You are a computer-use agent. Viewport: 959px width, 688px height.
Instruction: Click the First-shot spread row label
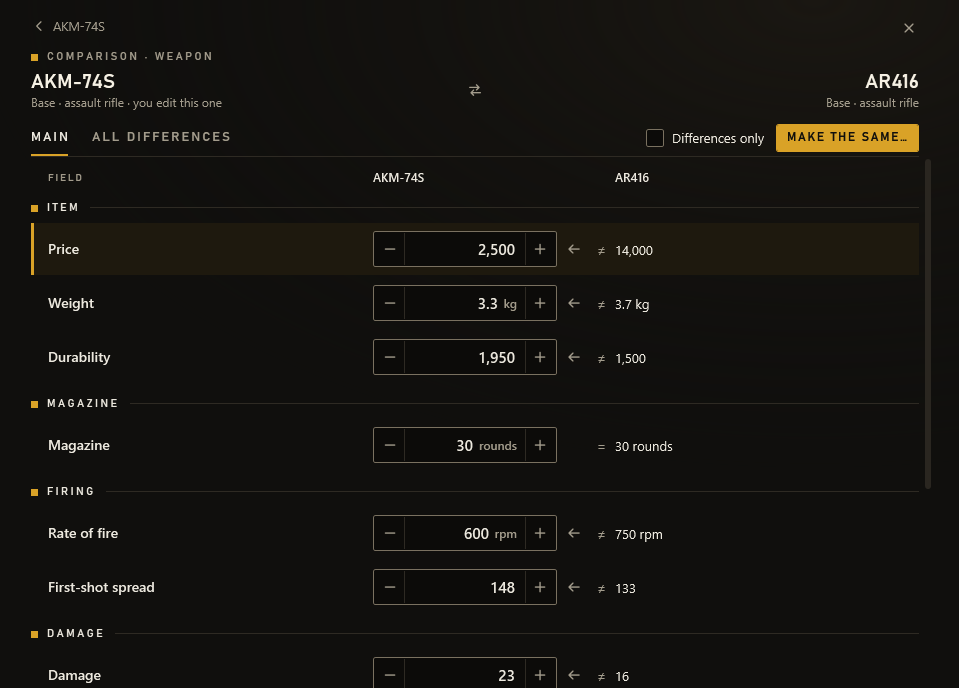(101, 586)
